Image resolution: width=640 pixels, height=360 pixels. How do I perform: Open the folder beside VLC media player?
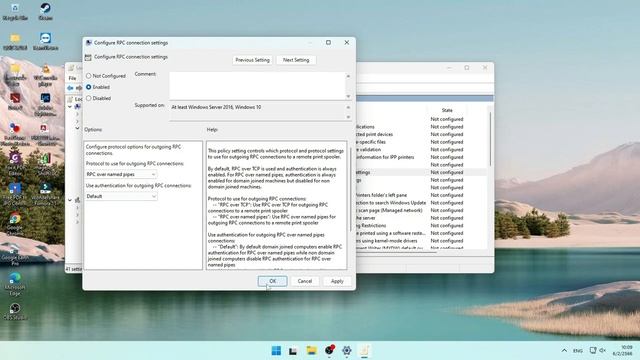(15, 75)
